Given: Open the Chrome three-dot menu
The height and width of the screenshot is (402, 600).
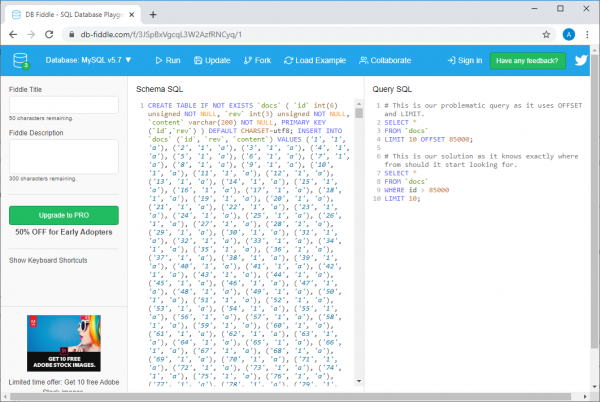Looking at the screenshot, I should tap(588, 33).
